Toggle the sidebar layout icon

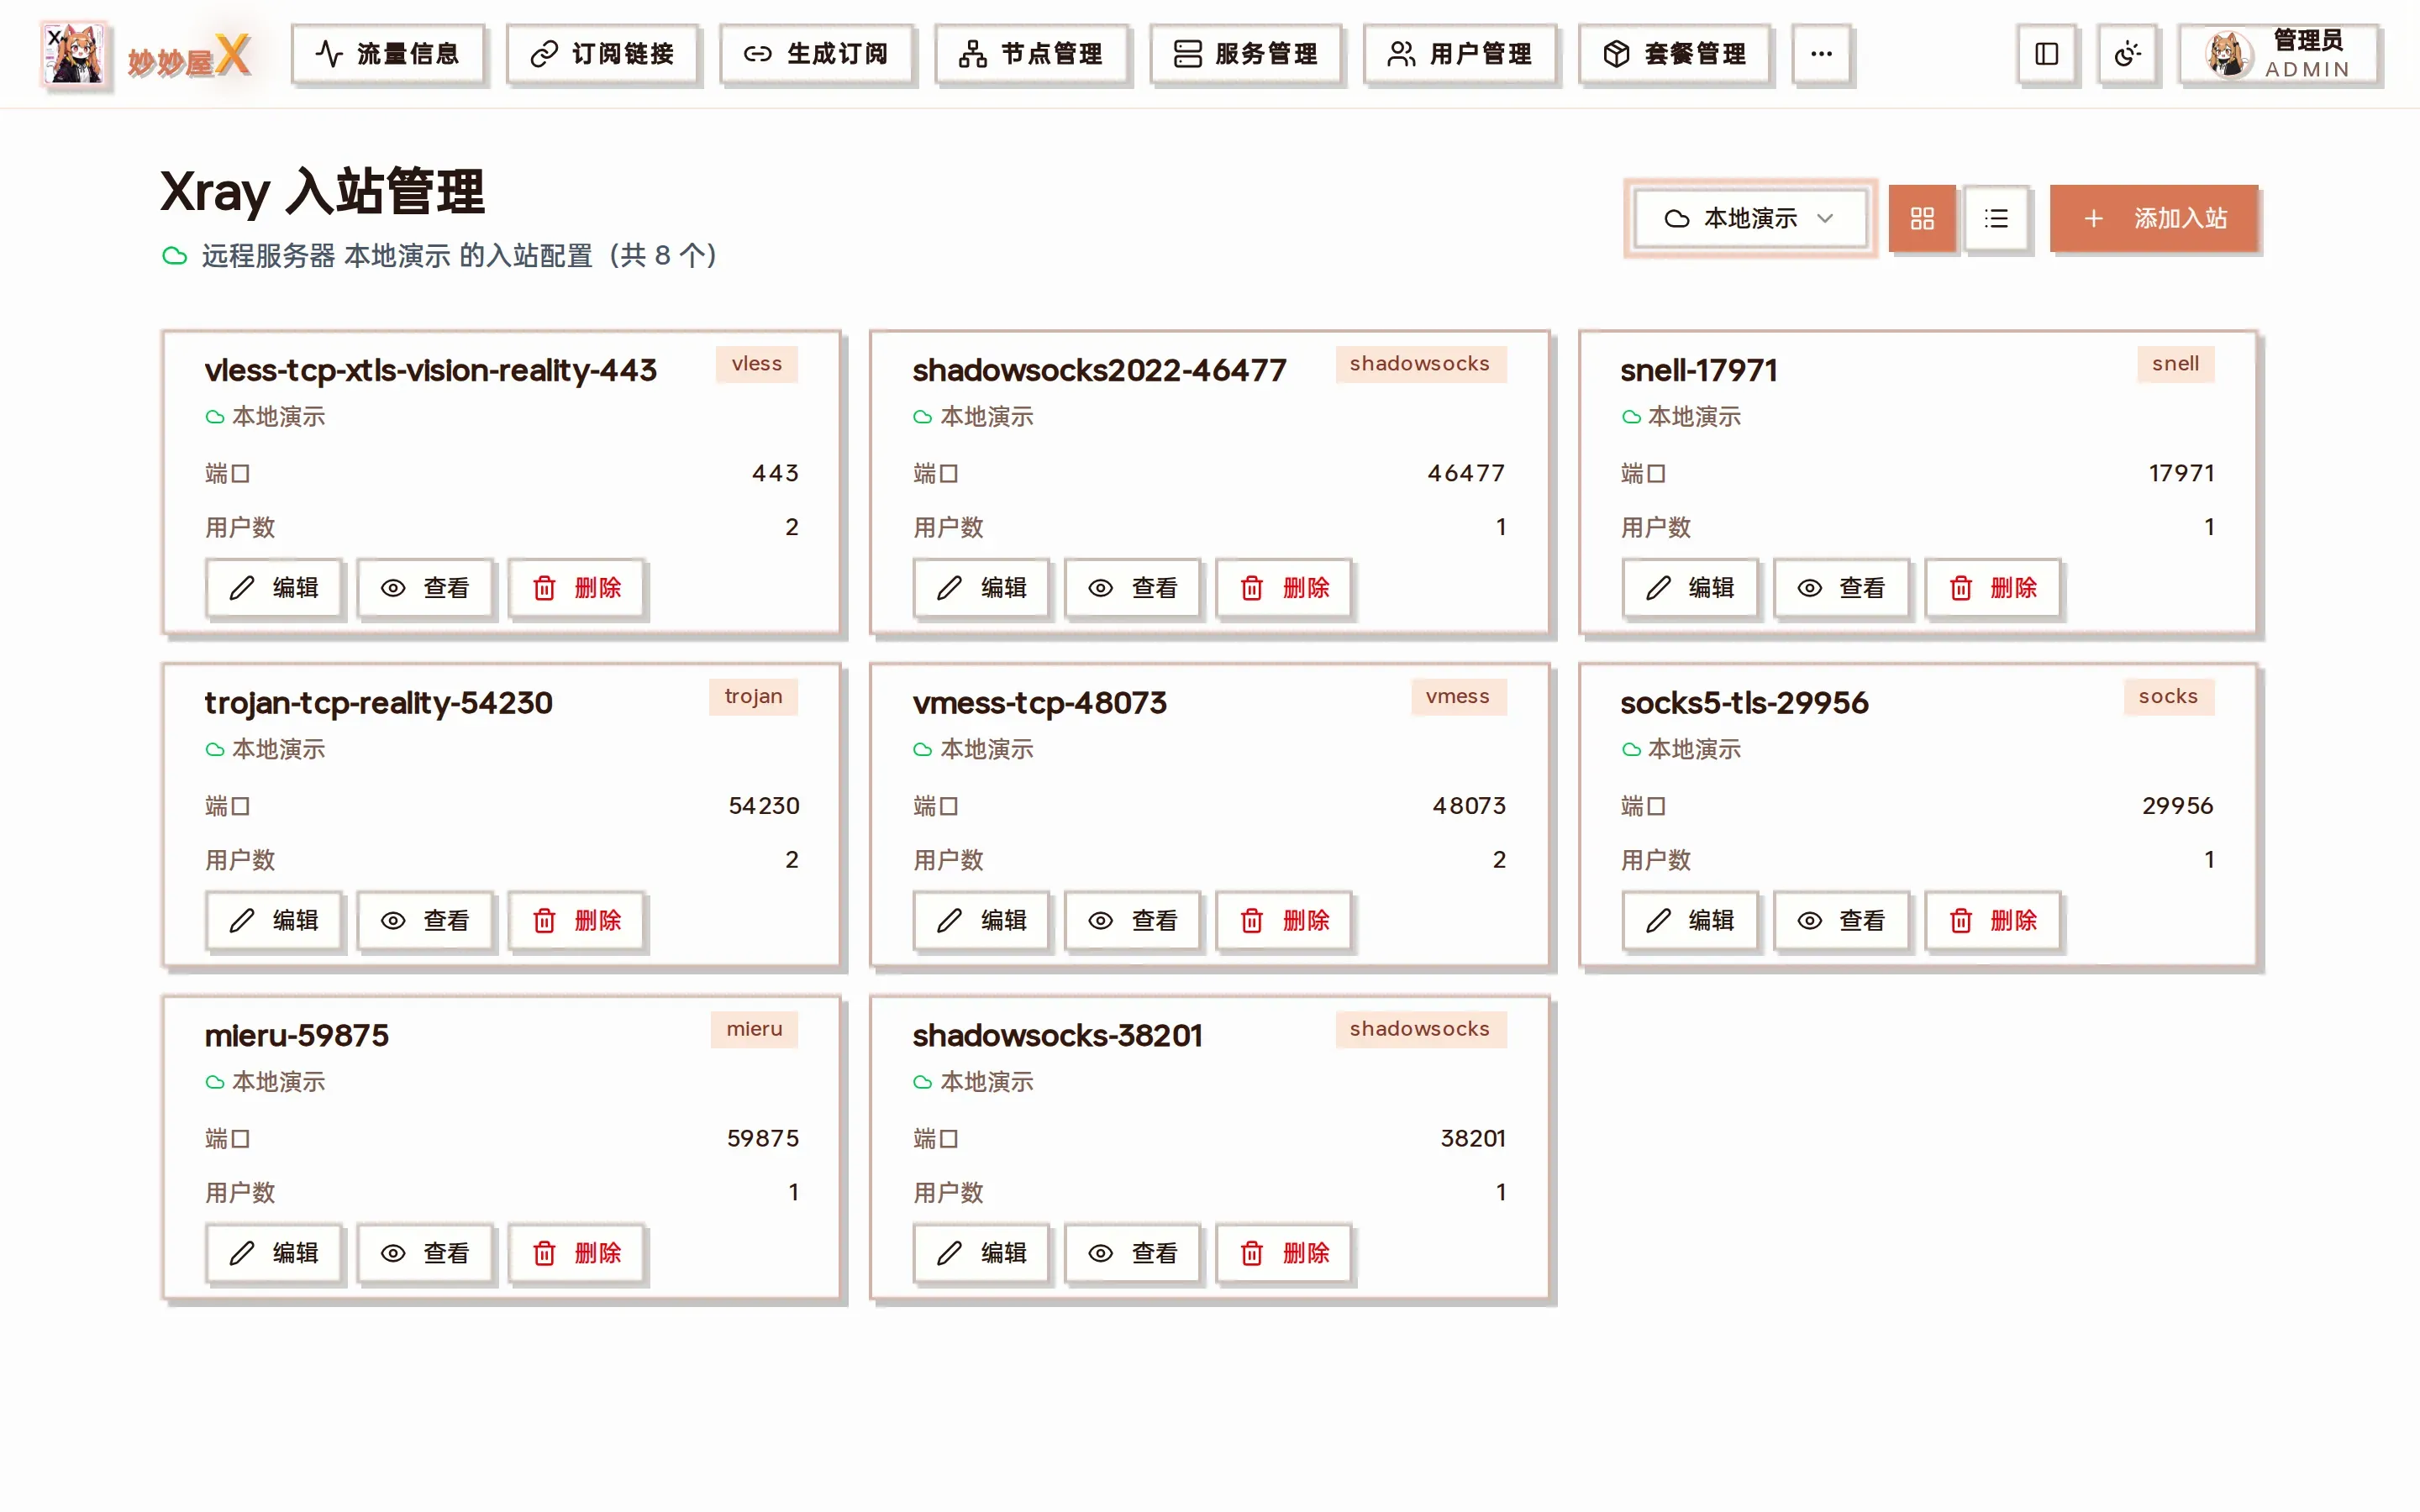[2046, 54]
